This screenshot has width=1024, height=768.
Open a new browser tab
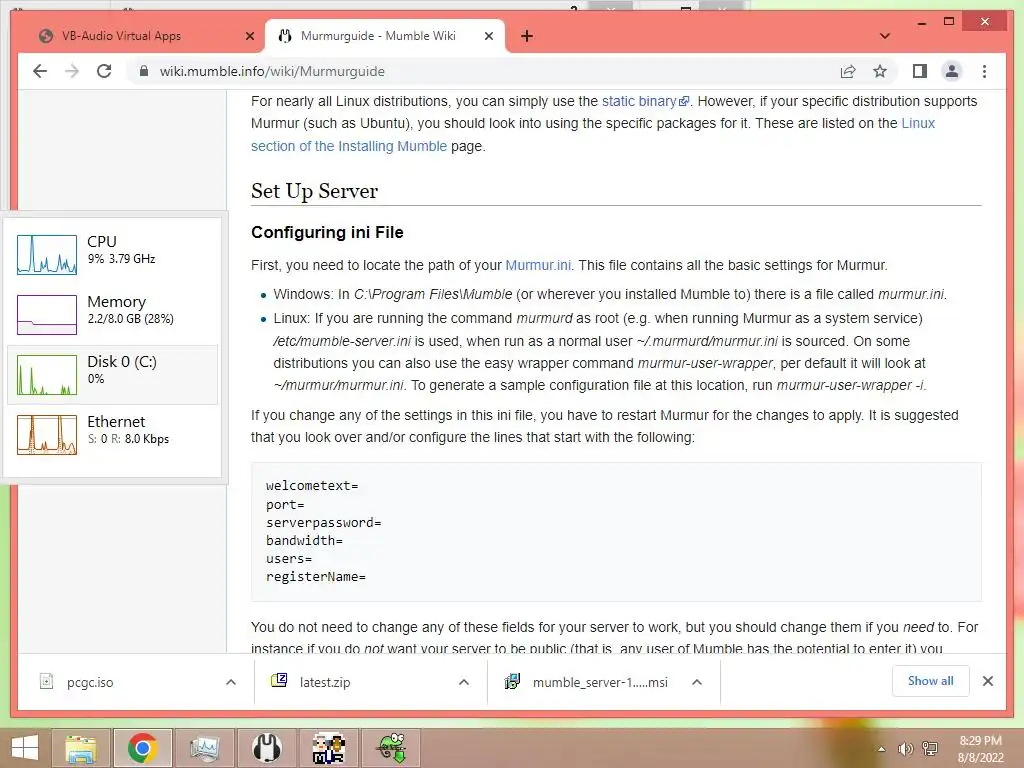pos(527,36)
